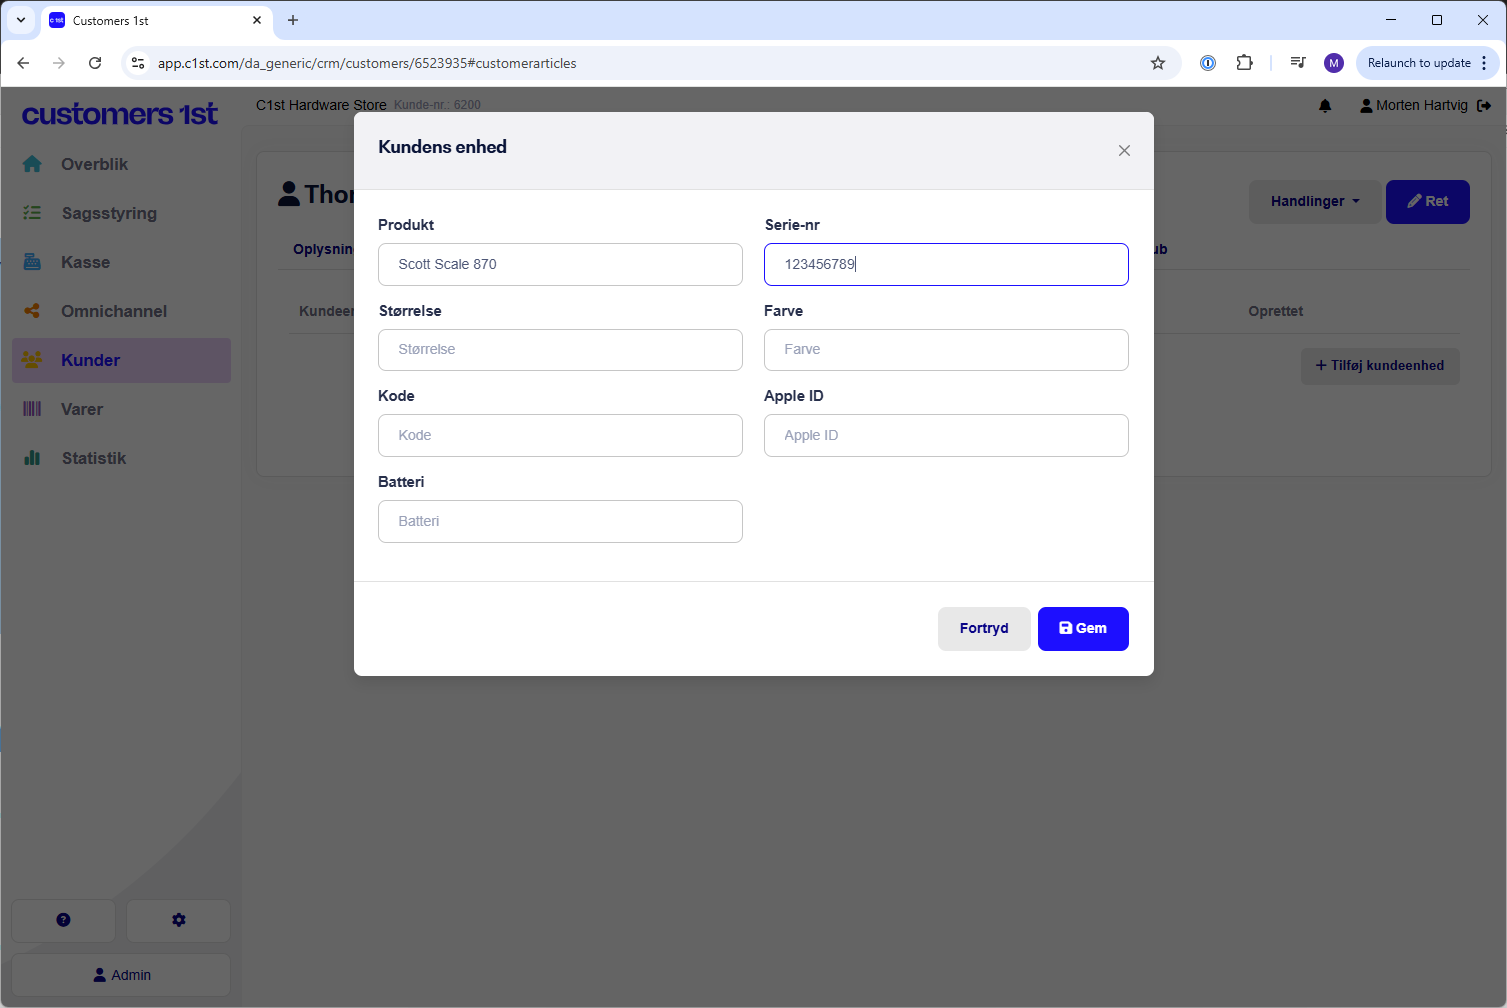Switch to the Oplysninger tab
Viewport: 1507px width, 1008px height.
(323, 250)
